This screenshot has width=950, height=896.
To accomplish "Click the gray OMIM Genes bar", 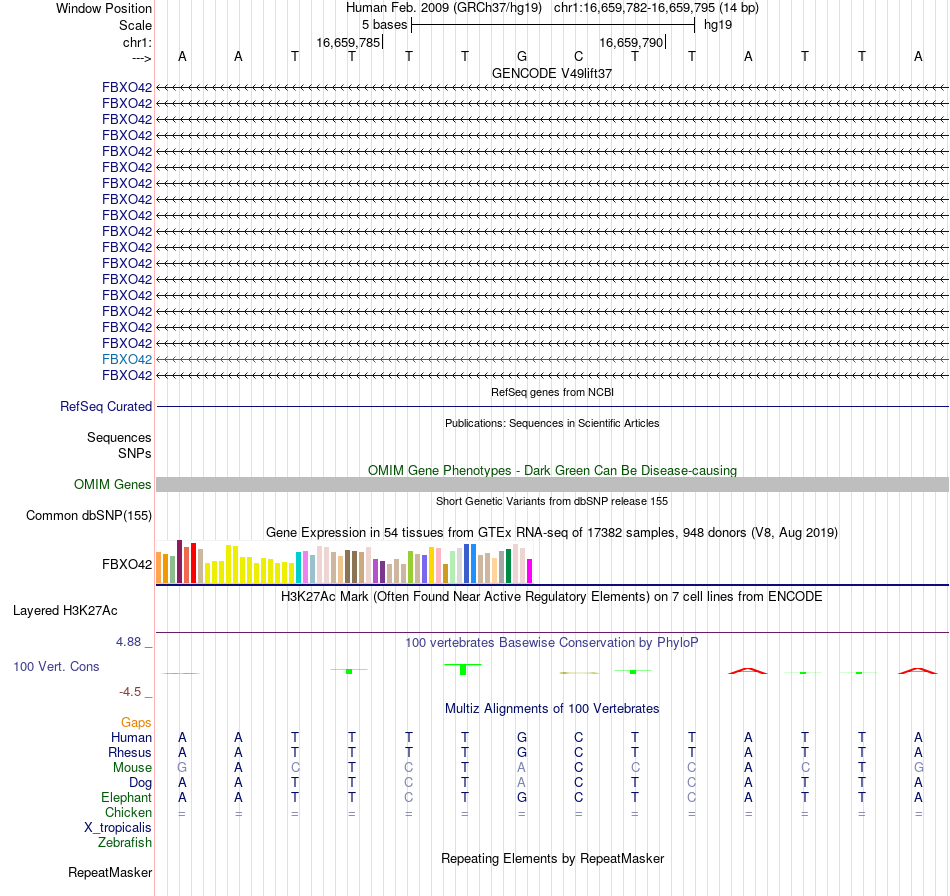I will click(x=552, y=485).
